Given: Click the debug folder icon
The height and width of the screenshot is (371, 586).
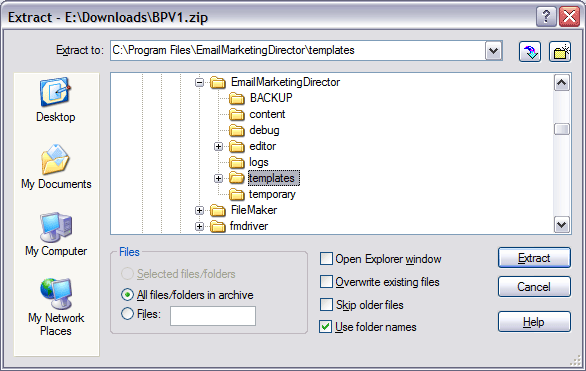Looking at the screenshot, I should (237, 130).
